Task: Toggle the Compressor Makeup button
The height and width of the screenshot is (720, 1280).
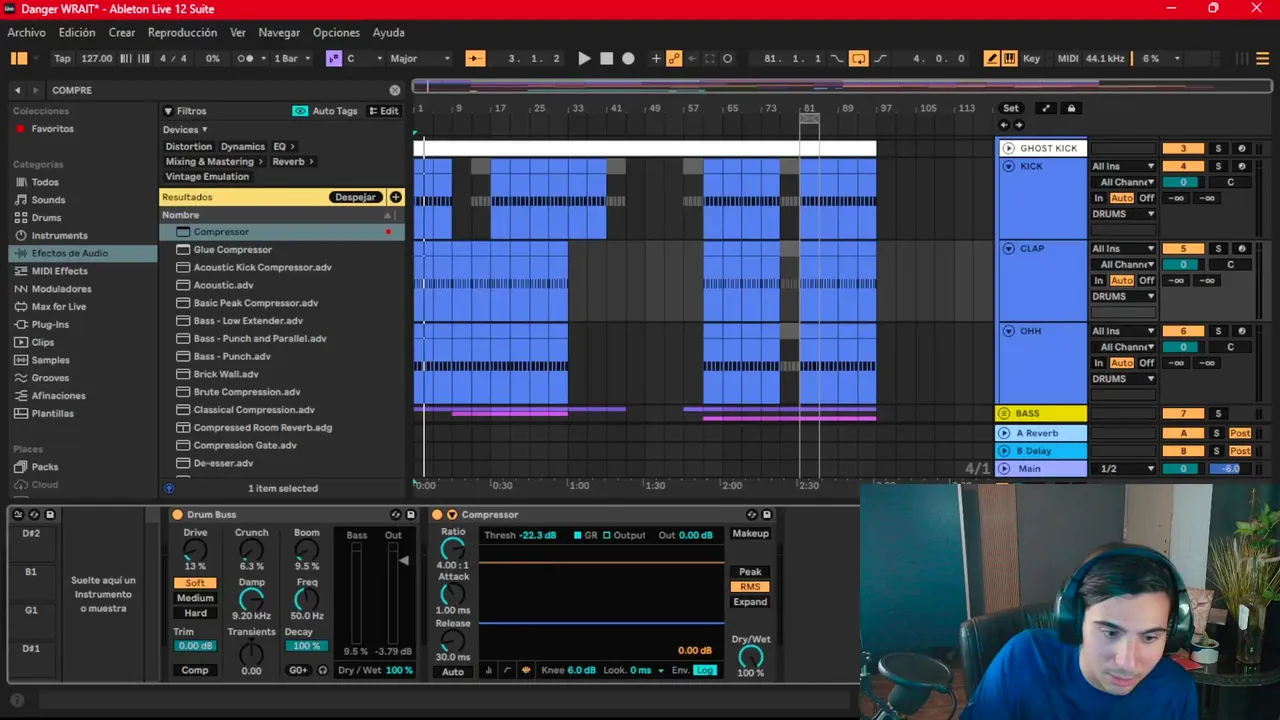Action: pyautogui.click(x=750, y=534)
